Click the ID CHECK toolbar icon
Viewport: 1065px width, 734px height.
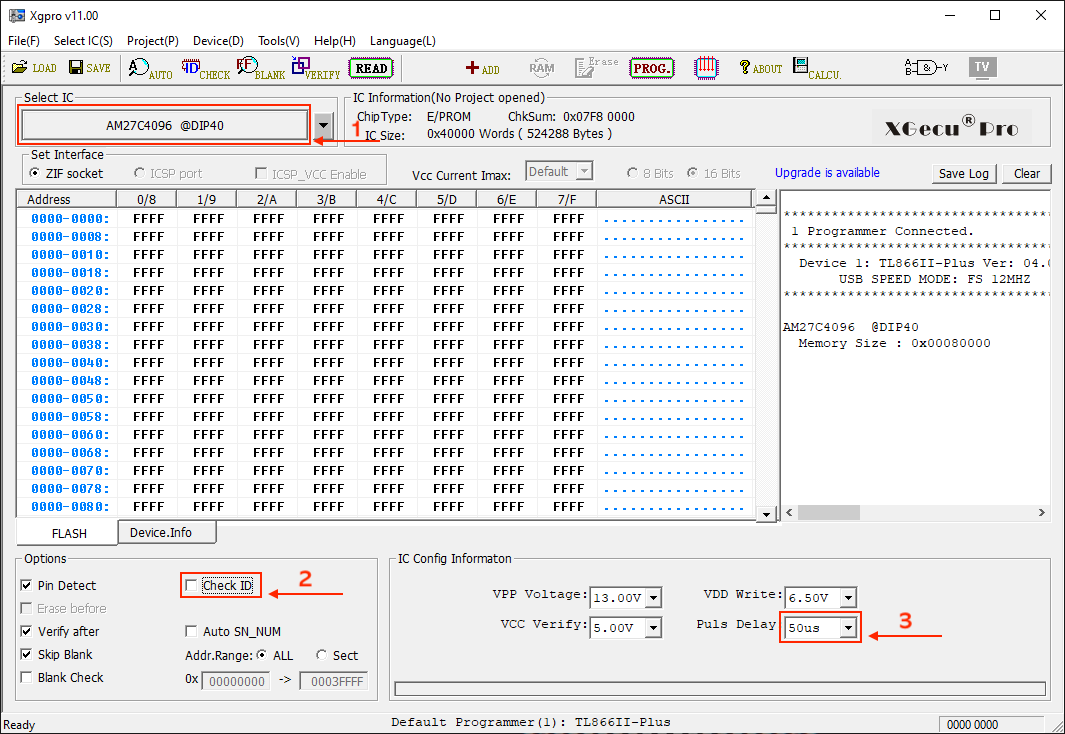206,68
